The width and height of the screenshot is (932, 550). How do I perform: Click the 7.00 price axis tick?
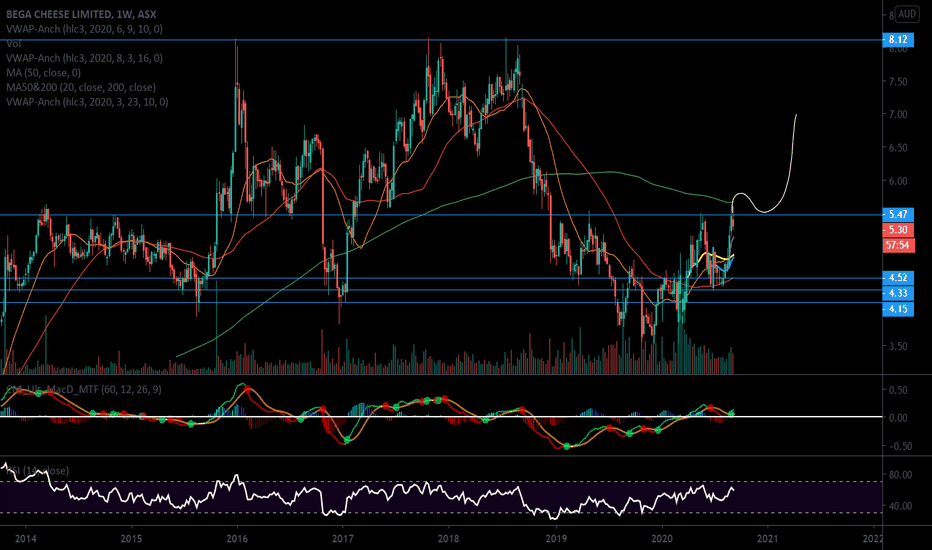(x=898, y=114)
